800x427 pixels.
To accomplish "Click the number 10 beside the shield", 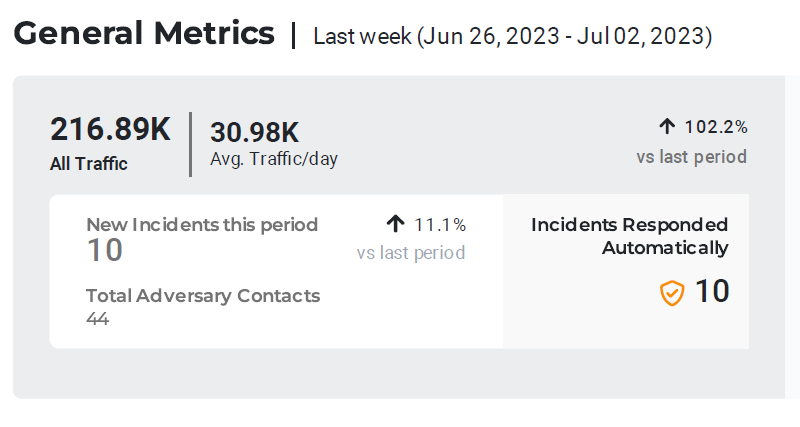I will click(712, 291).
